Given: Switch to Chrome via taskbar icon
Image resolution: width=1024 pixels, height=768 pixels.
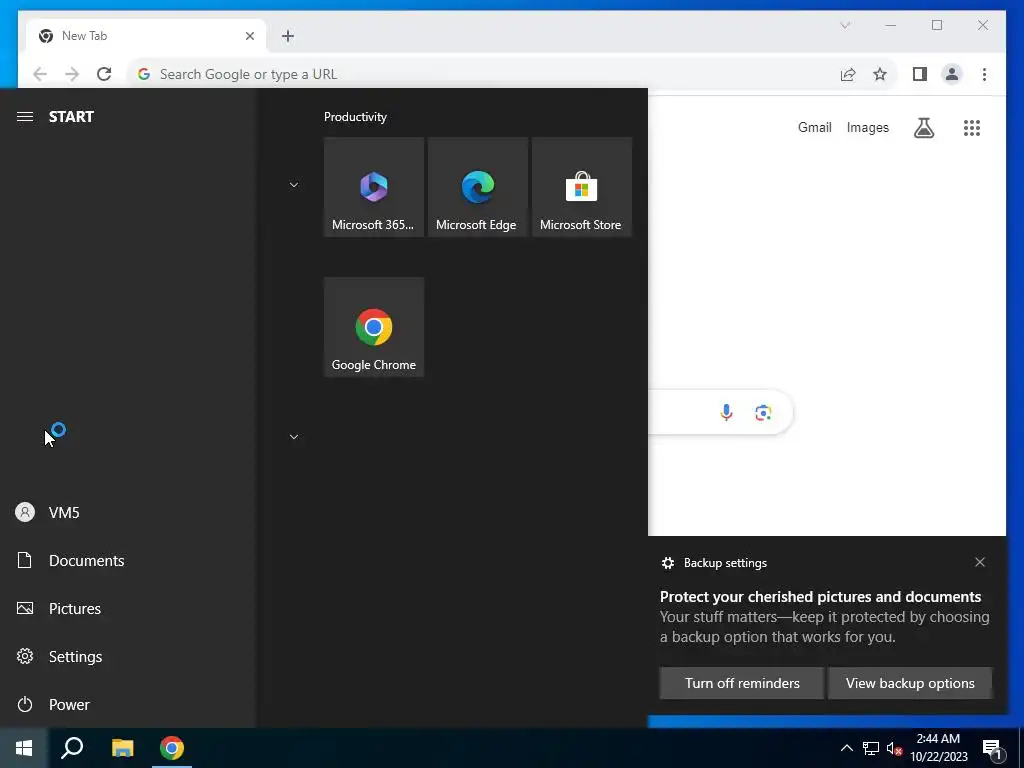Looking at the screenshot, I should pyautogui.click(x=172, y=748).
